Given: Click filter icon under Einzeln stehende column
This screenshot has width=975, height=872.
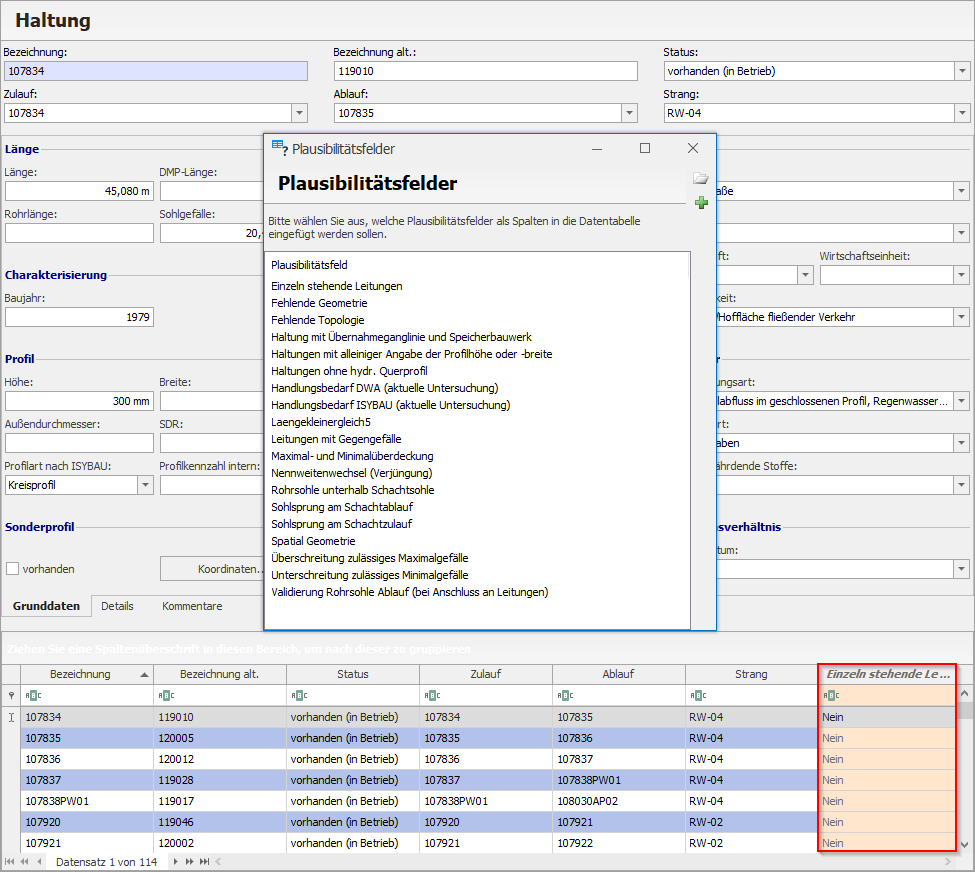Looking at the screenshot, I should click(x=830, y=696).
